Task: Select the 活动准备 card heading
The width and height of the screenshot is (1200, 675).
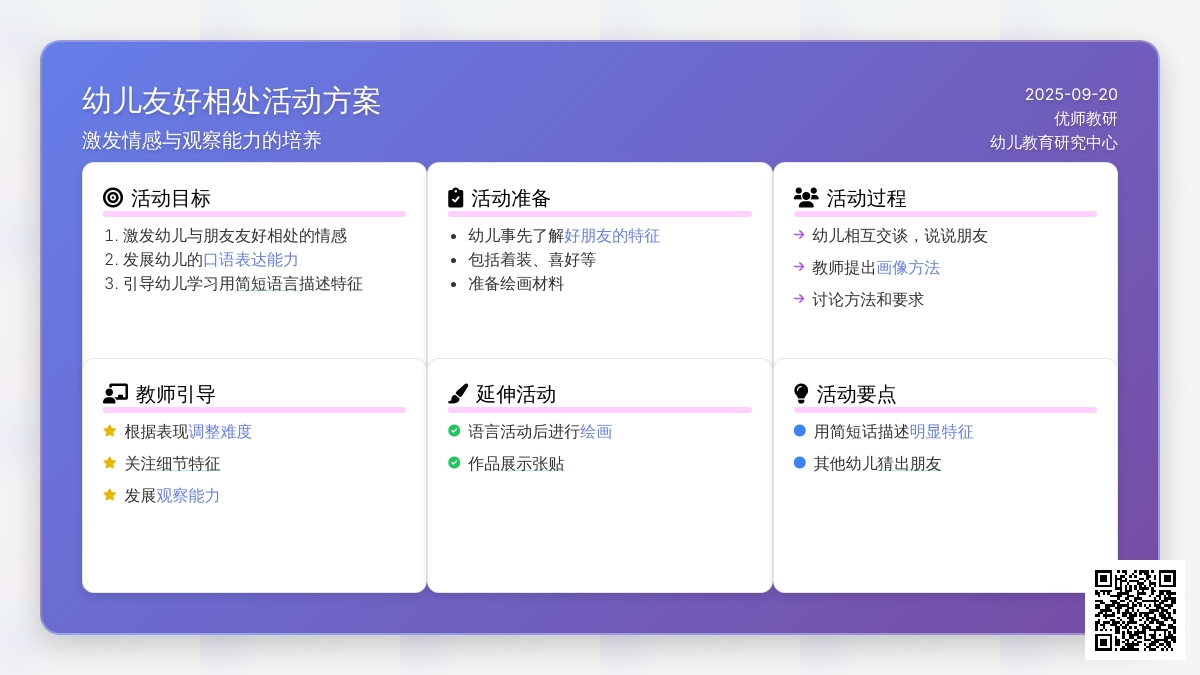Action: [510, 198]
